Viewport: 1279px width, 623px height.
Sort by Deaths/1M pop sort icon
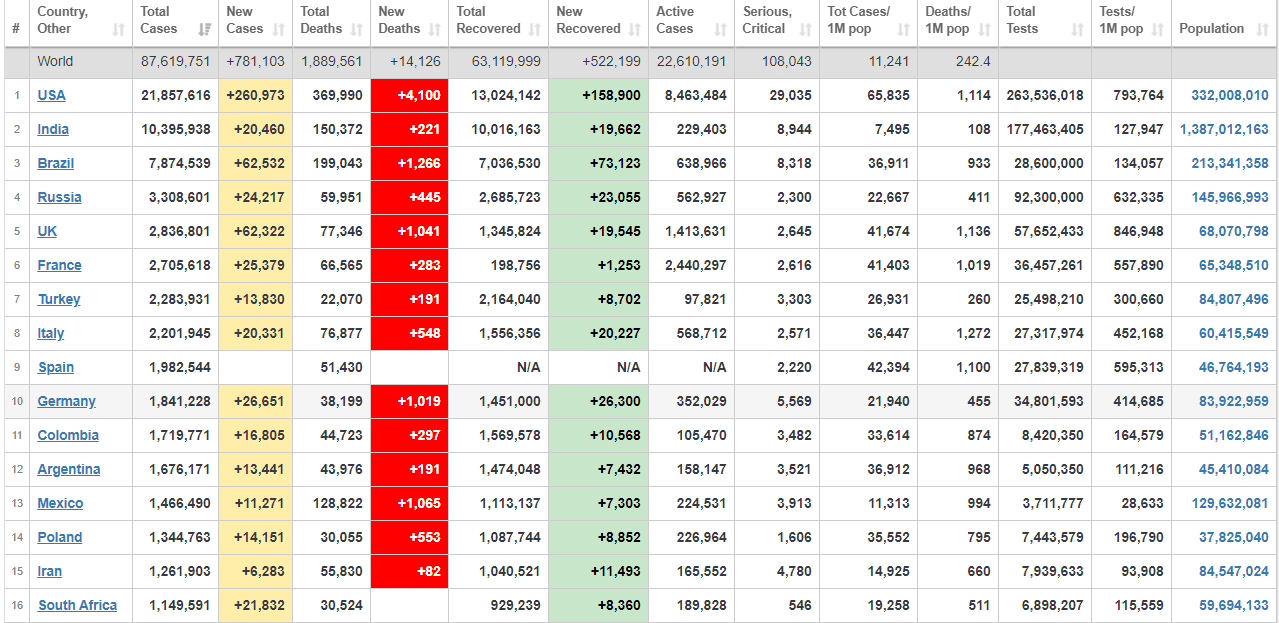[x=985, y=30]
